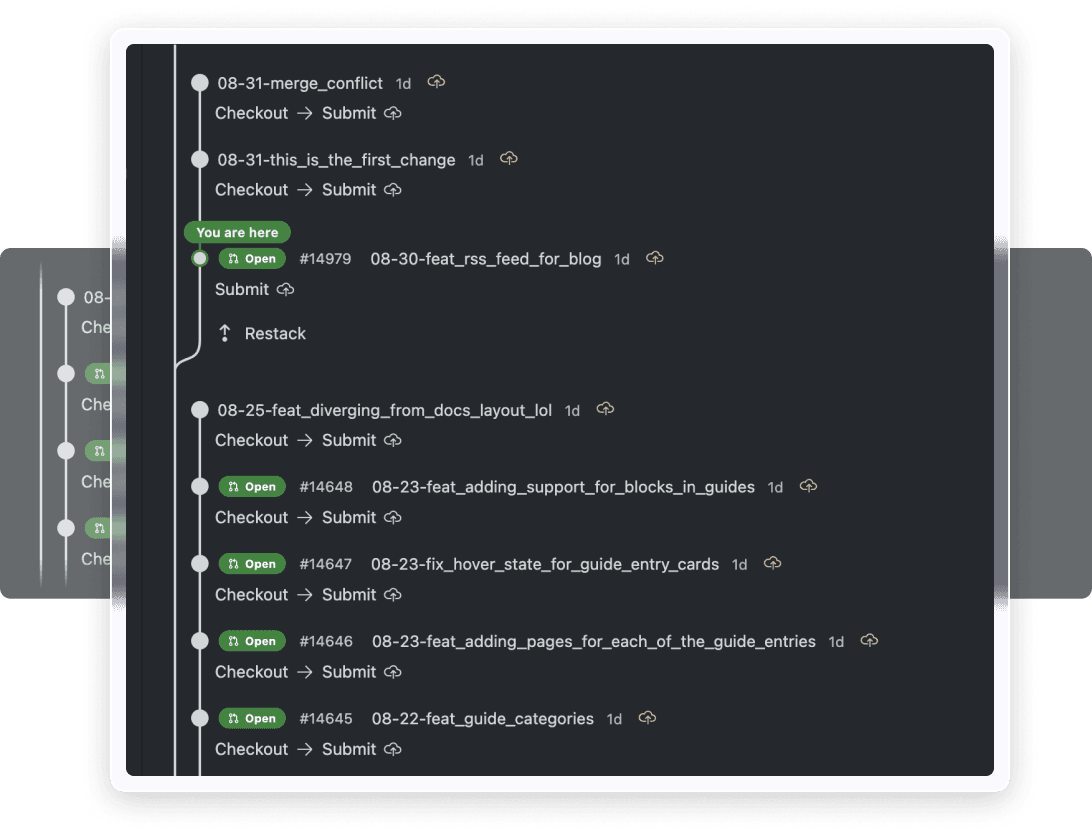Click the branch dot for 08-31-merge_conflict
The image size is (1092, 833).
tap(199, 83)
